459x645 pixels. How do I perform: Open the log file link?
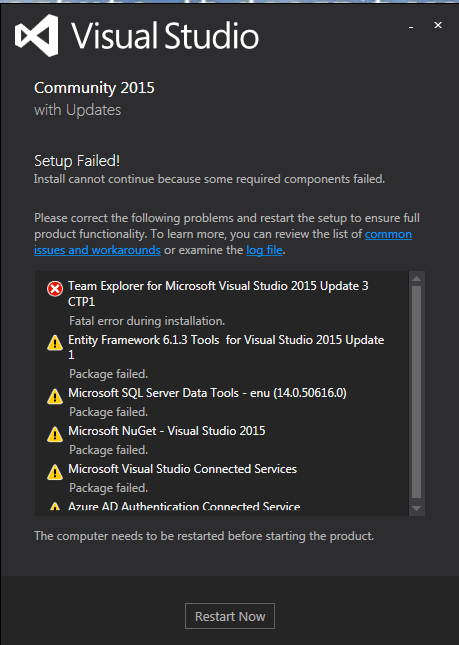264,250
